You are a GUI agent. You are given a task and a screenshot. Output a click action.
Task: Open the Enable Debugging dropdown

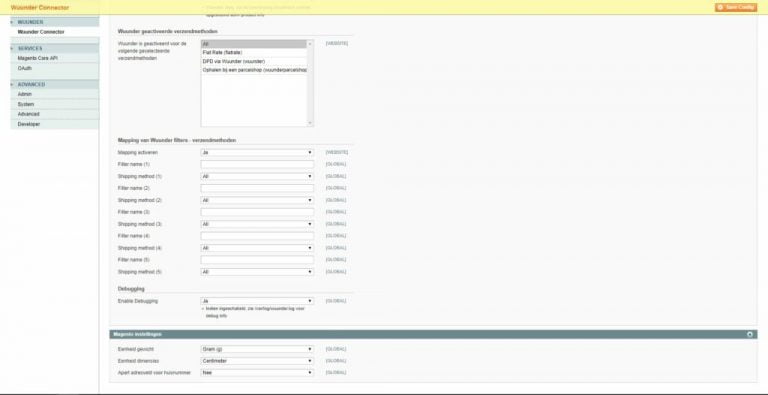point(257,301)
